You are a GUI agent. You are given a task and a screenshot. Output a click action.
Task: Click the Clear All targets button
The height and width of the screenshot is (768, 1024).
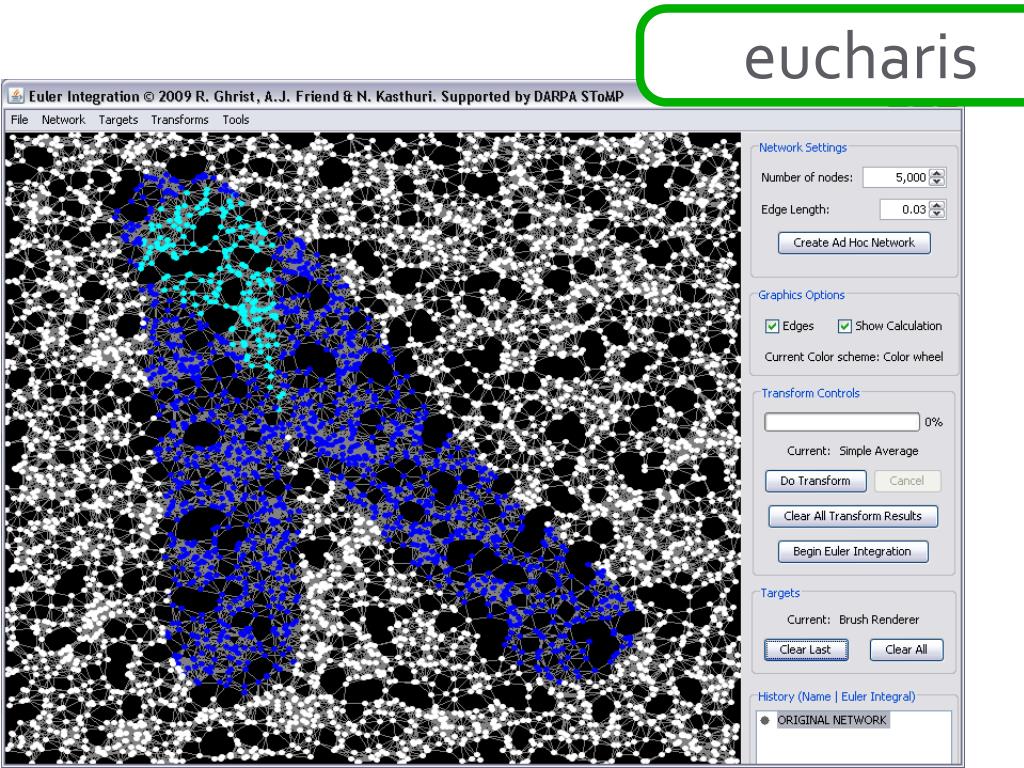click(906, 650)
